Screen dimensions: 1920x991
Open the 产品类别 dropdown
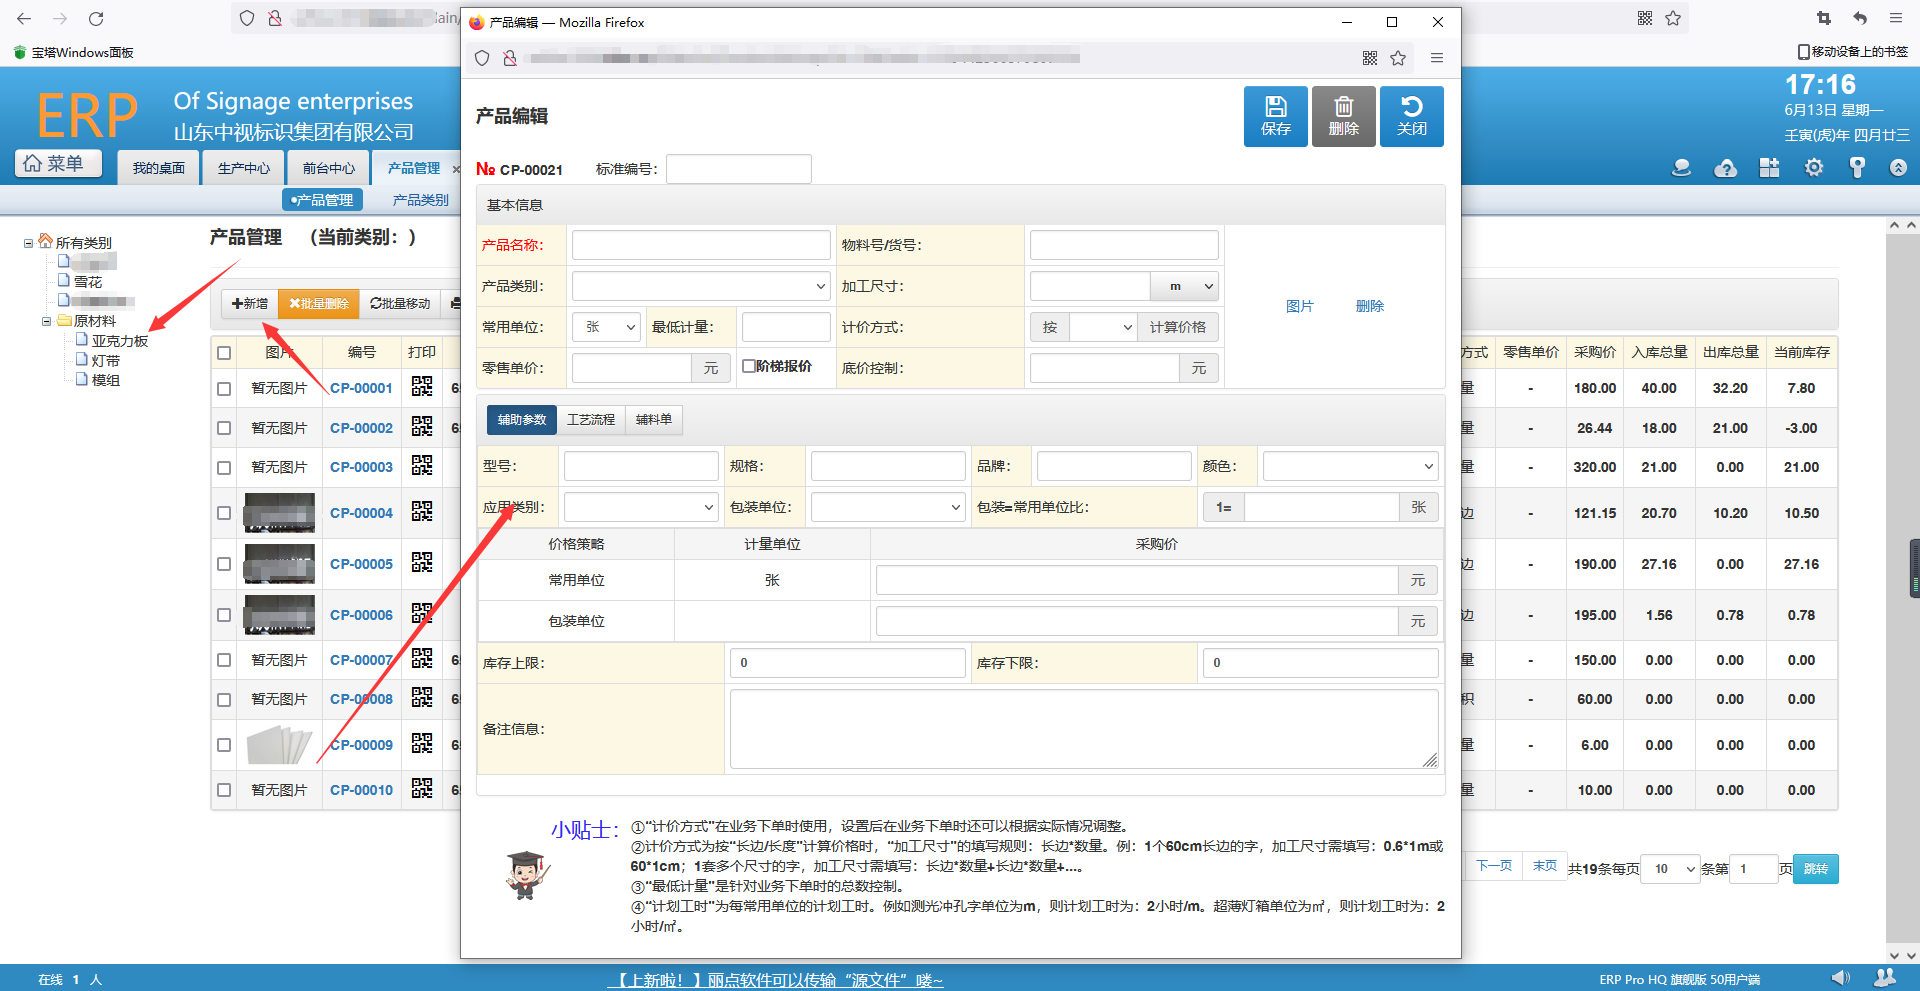click(701, 286)
